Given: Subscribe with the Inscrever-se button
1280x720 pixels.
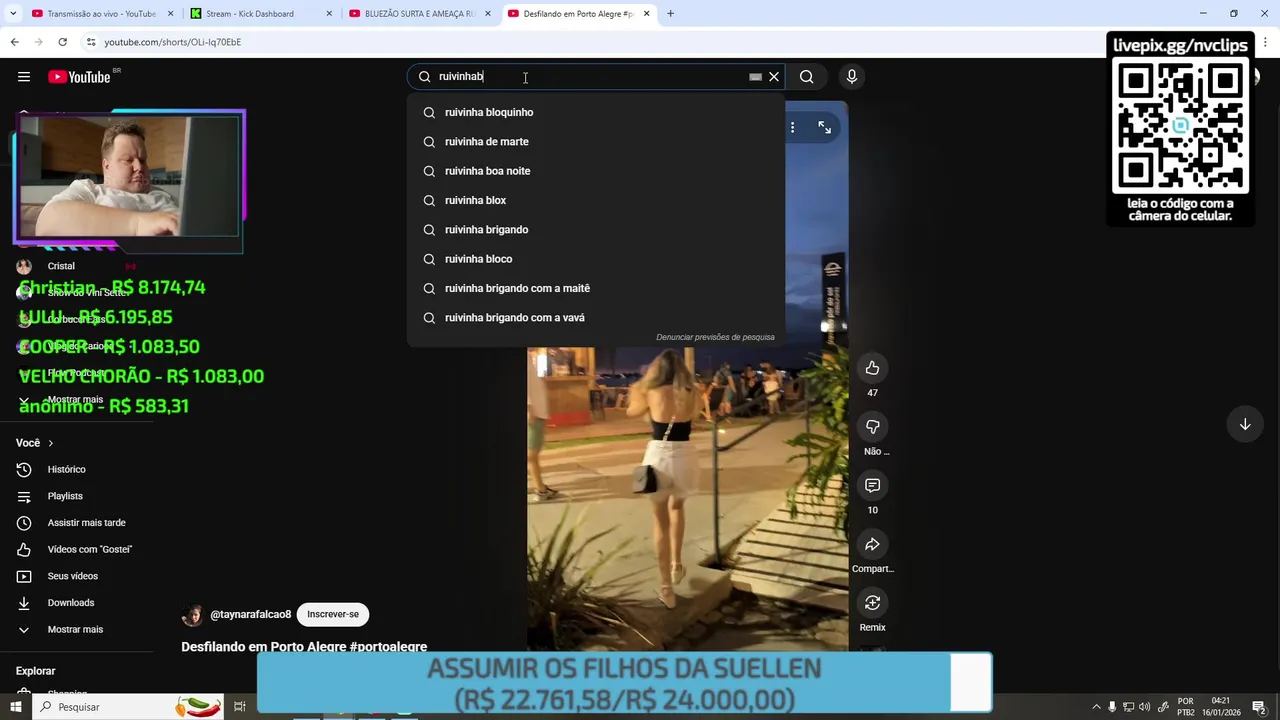Looking at the screenshot, I should pyautogui.click(x=333, y=614).
